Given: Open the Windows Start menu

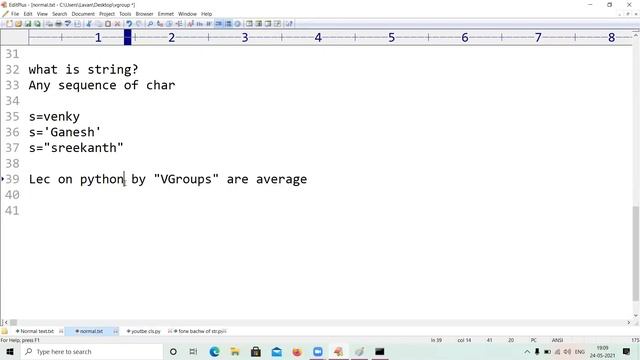Looking at the screenshot, I should click(10, 351).
